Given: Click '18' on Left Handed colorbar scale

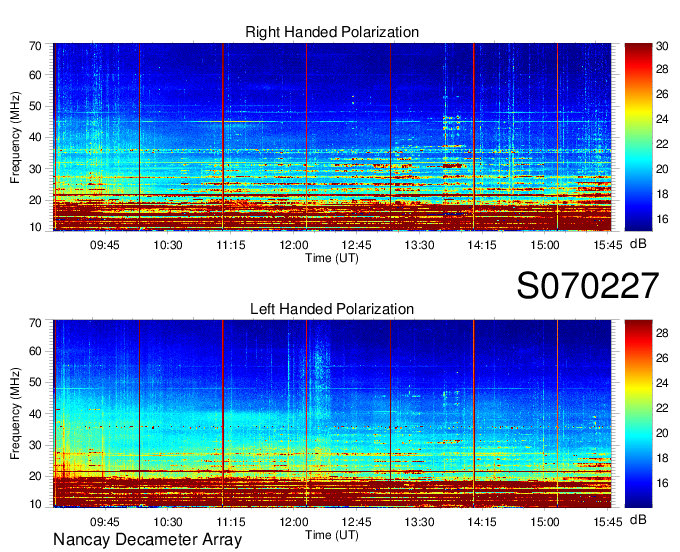Looking at the screenshot, I should 662,458.
